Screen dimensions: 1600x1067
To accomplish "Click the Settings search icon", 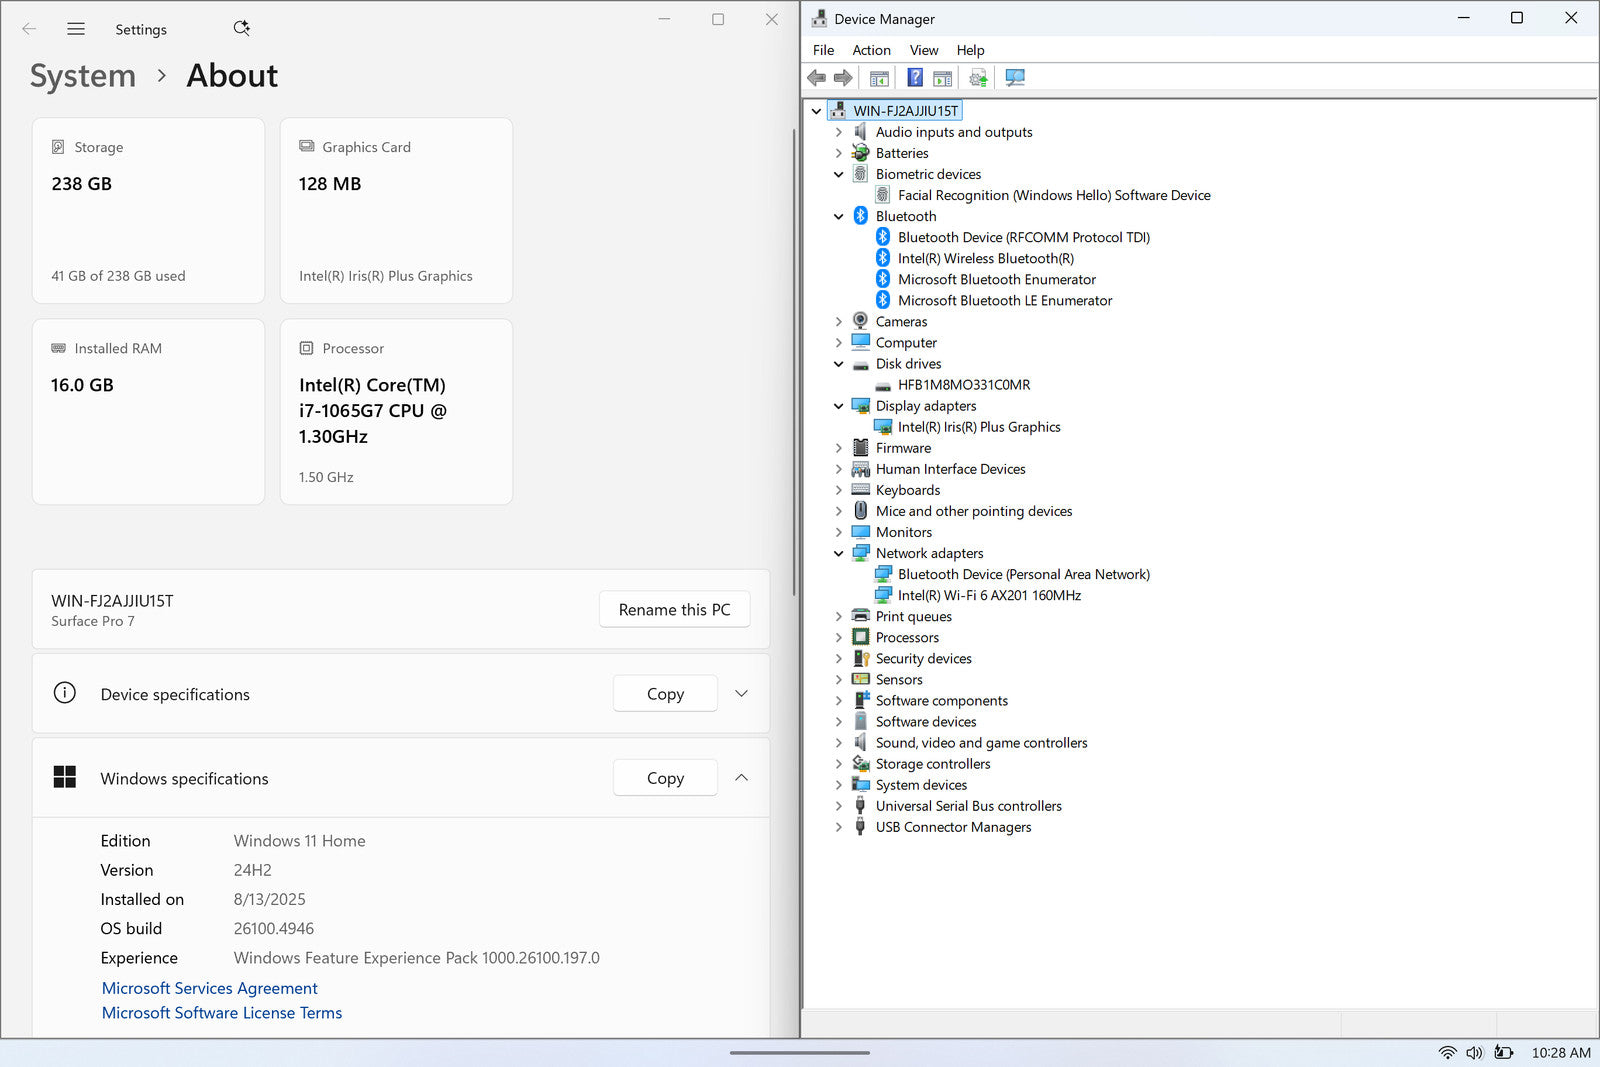I will click(241, 28).
